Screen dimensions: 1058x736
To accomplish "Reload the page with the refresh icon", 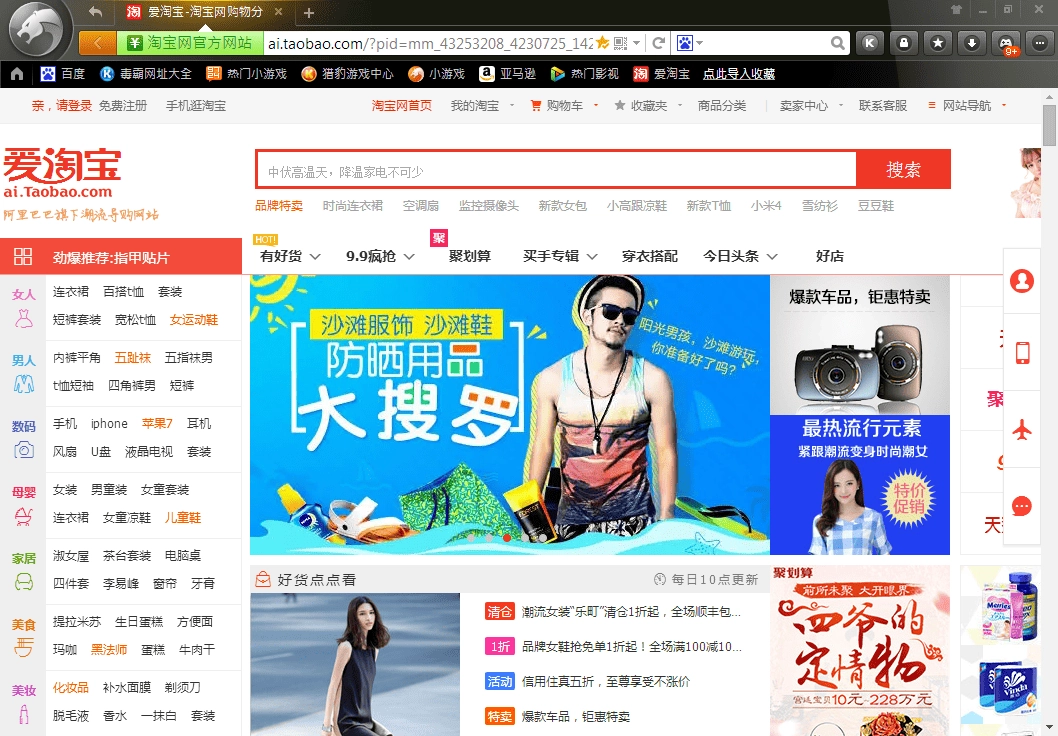I will point(659,43).
